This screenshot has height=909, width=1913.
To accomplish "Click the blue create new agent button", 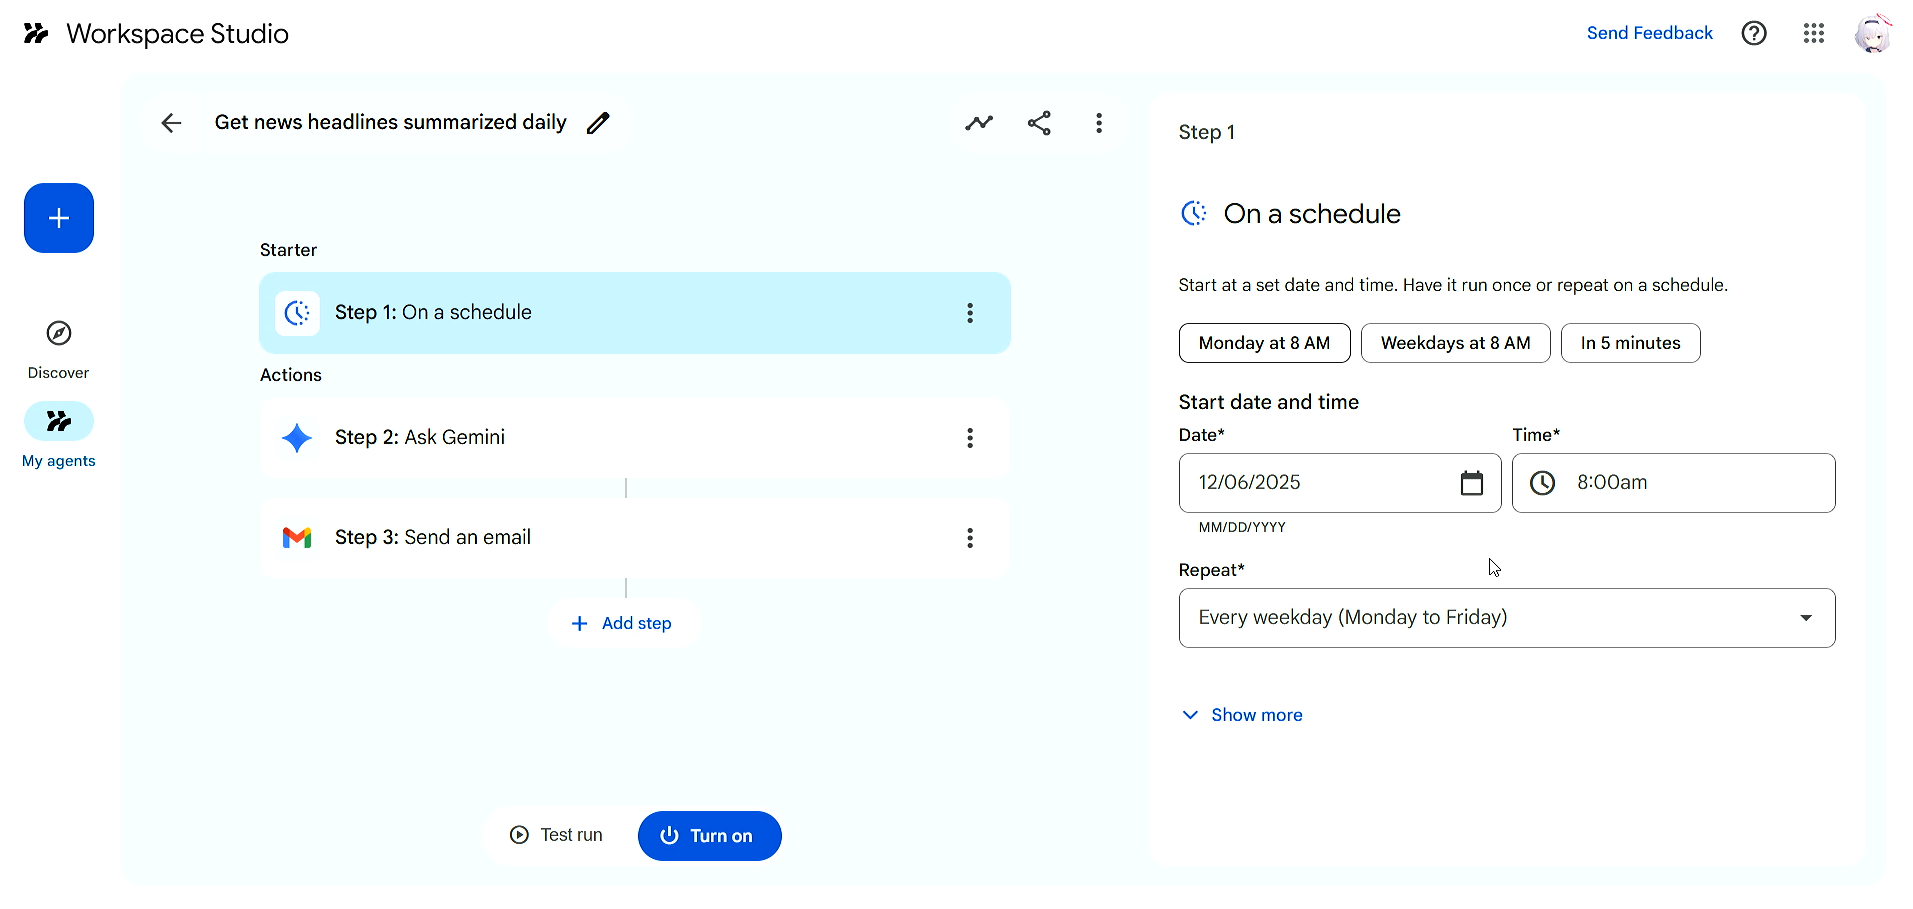I will (59, 218).
